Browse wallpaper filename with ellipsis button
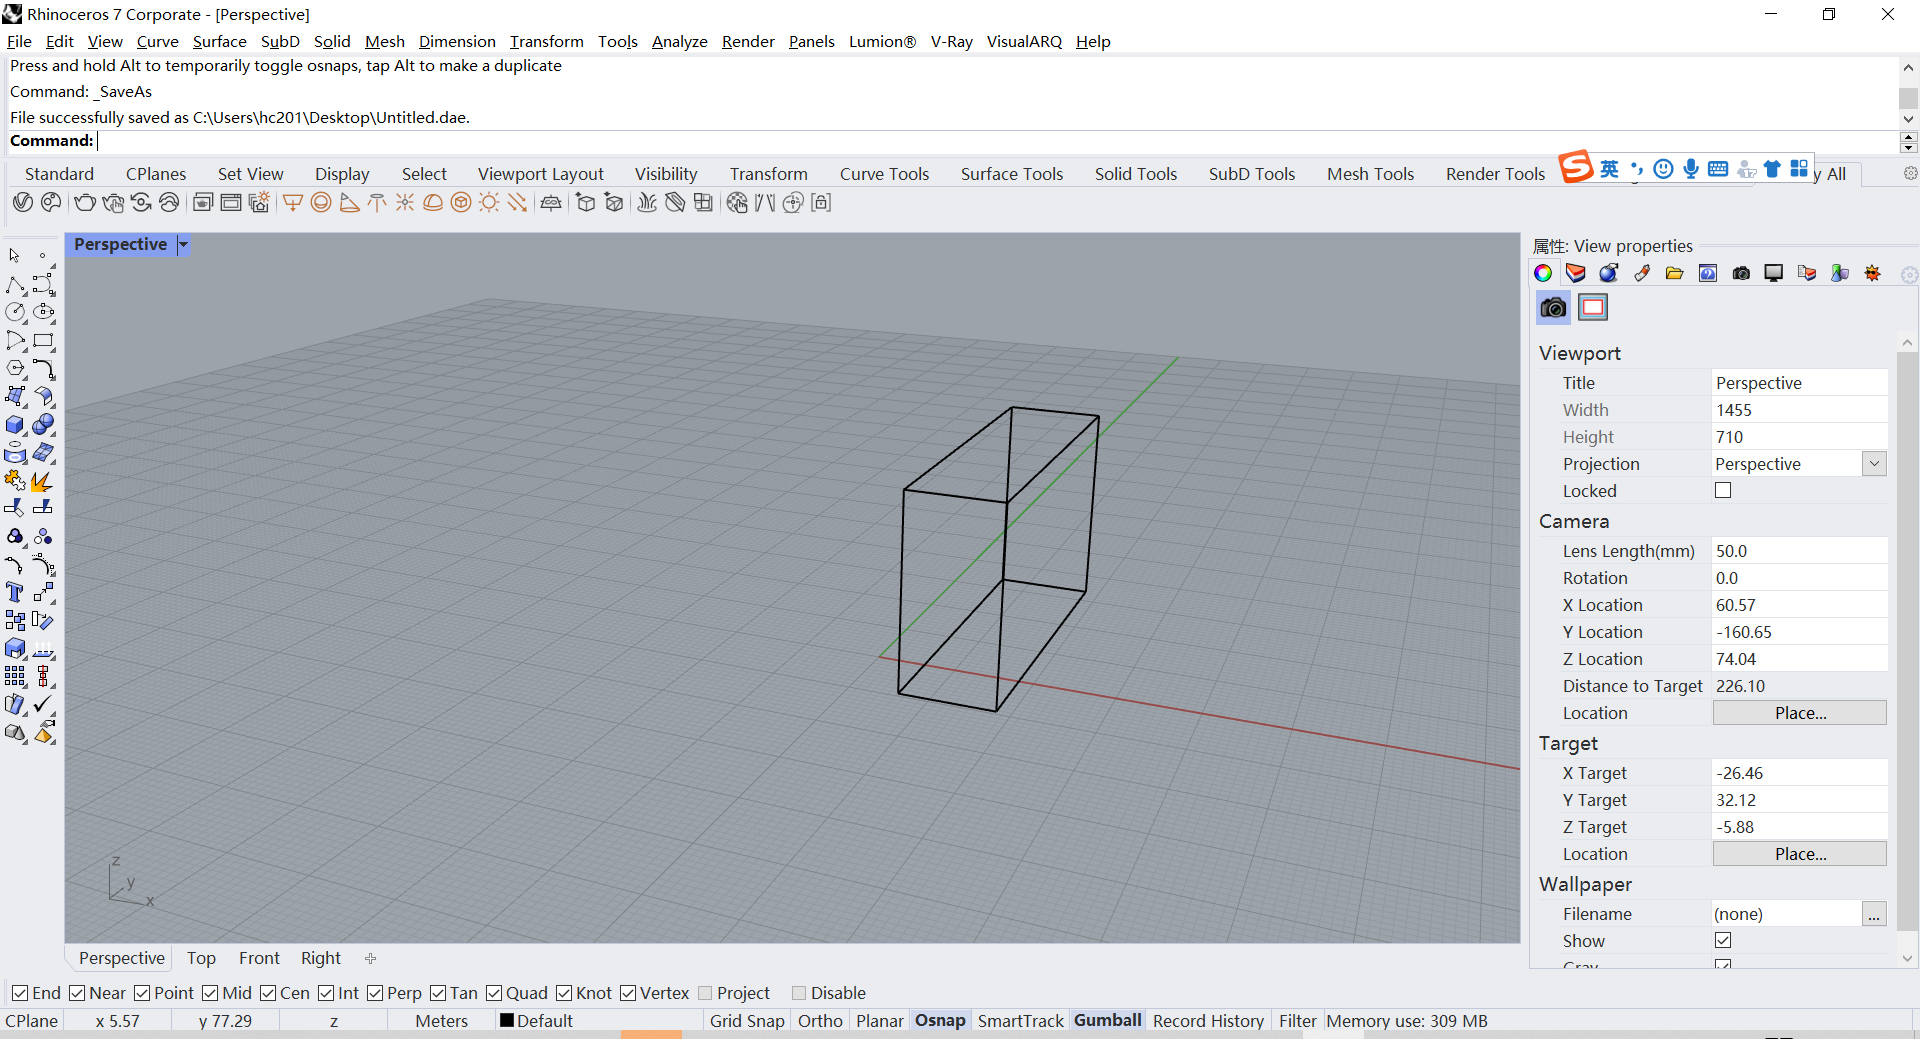 point(1874,914)
